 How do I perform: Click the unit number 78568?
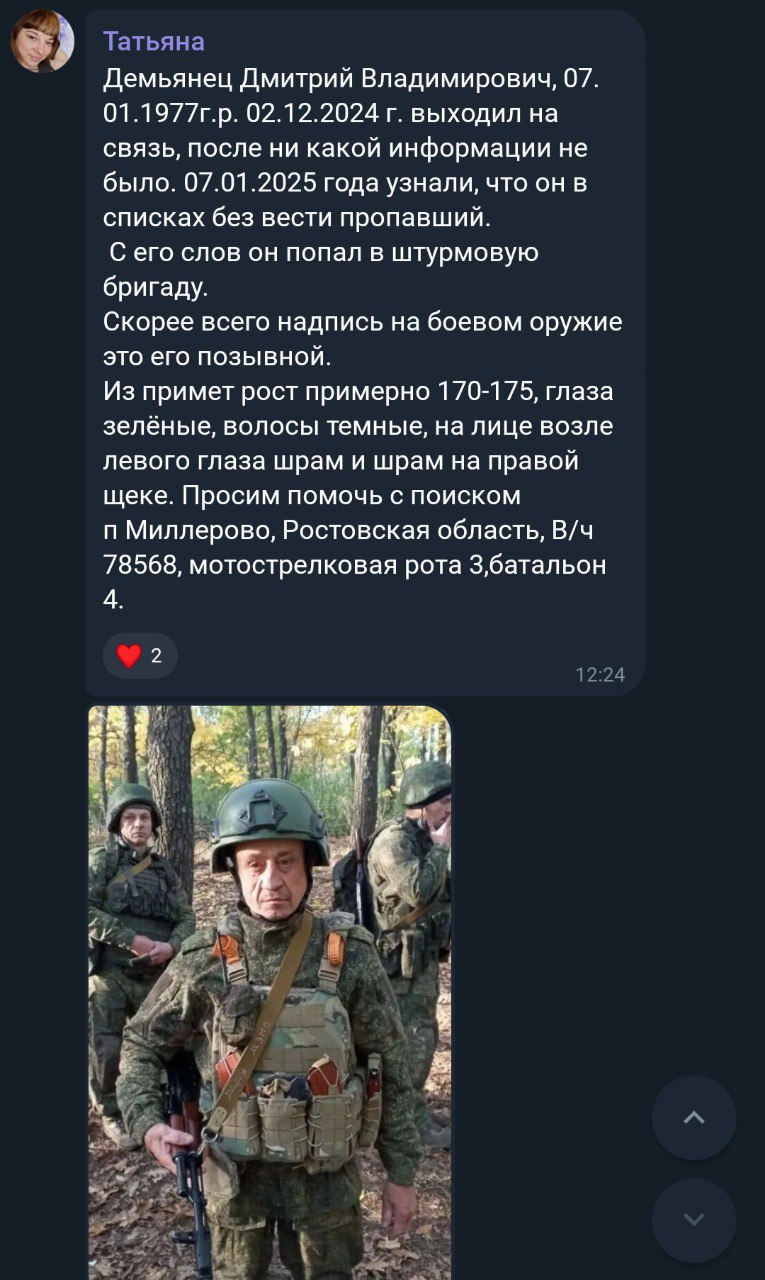[x=141, y=565]
